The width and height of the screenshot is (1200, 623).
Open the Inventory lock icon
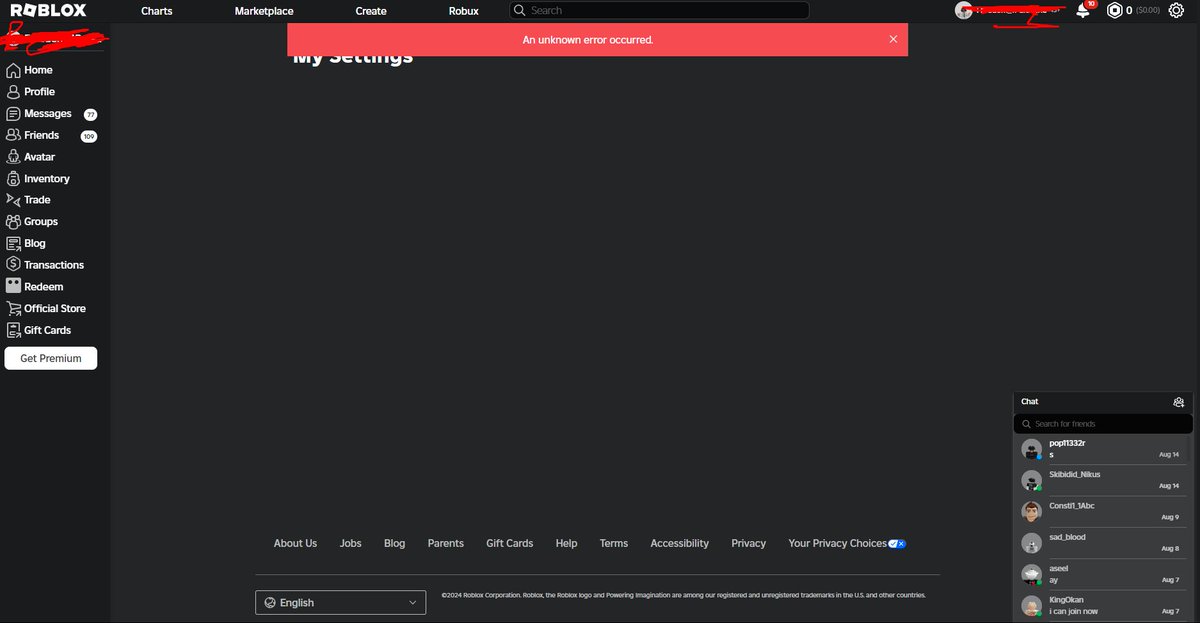13,179
